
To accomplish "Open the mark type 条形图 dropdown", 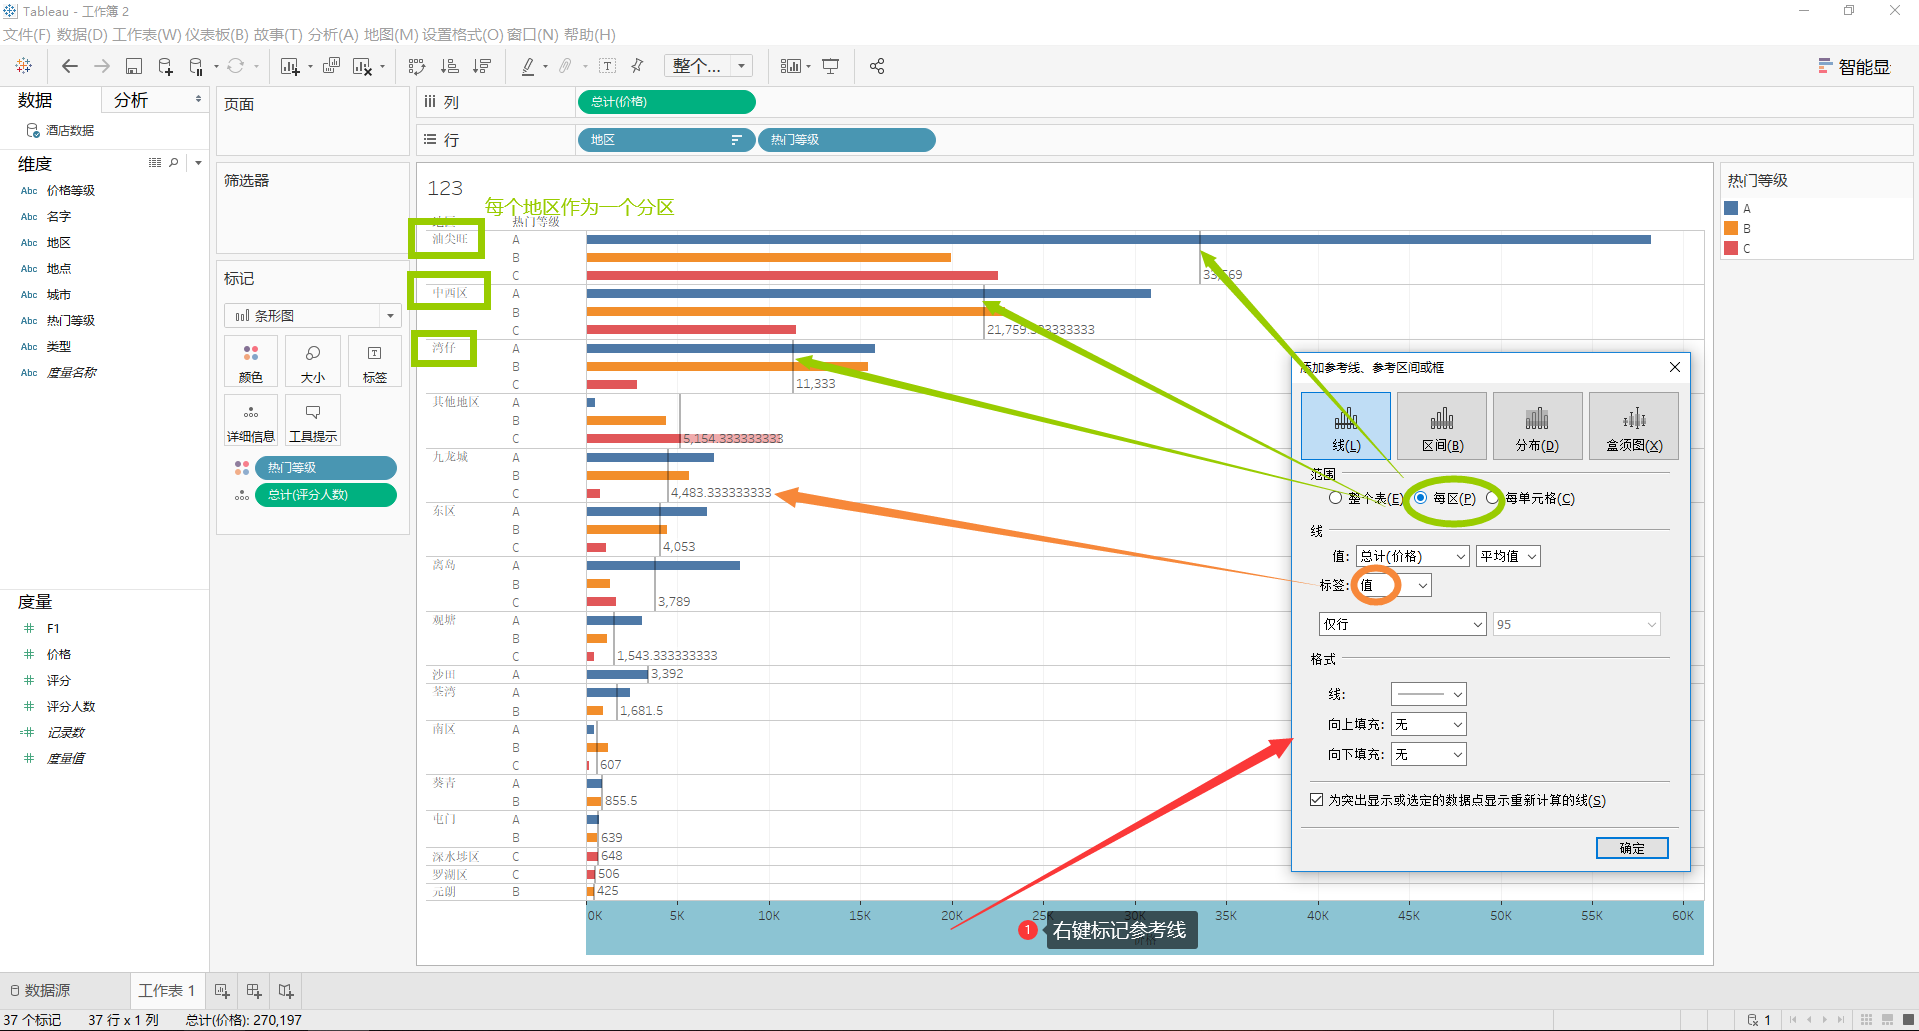I will pyautogui.click(x=313, y=316).
